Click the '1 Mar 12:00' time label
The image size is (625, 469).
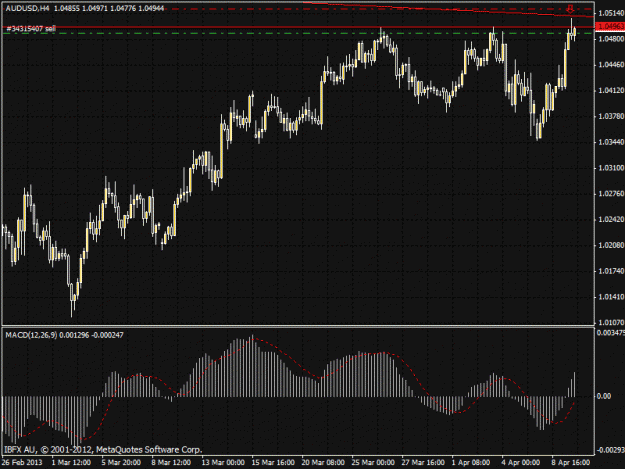pyautogui.click(x=71, y=463)
